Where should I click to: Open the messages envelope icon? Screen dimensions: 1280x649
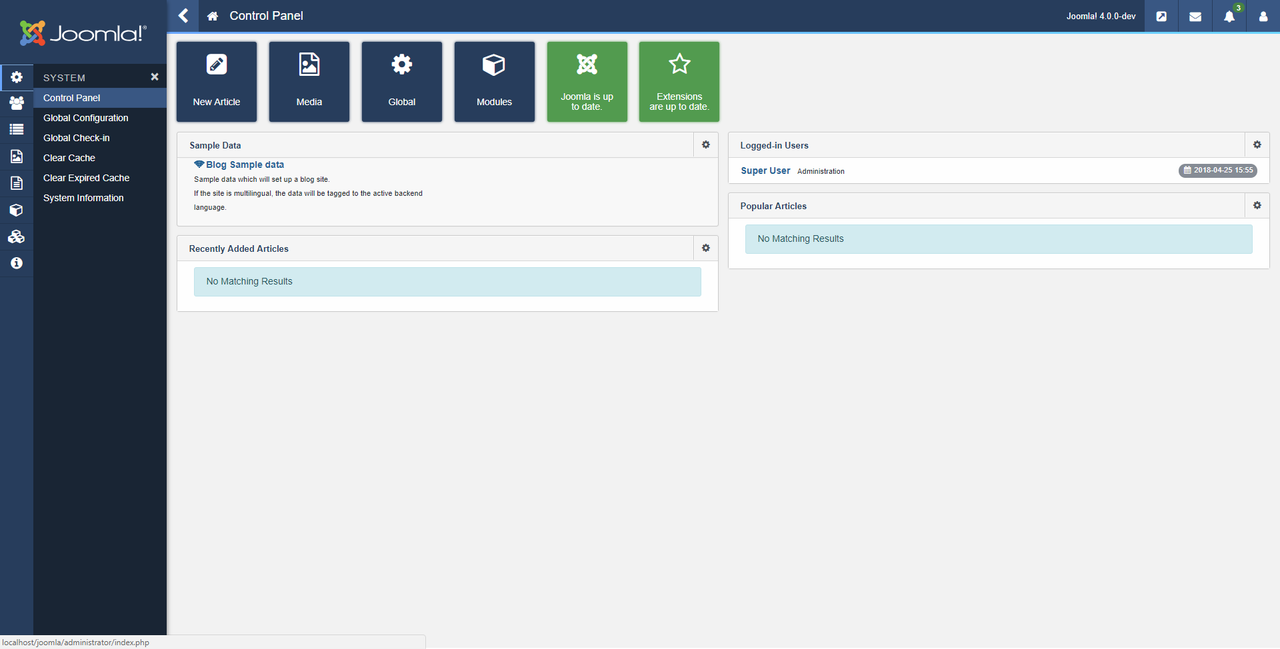click(1195, 16)
